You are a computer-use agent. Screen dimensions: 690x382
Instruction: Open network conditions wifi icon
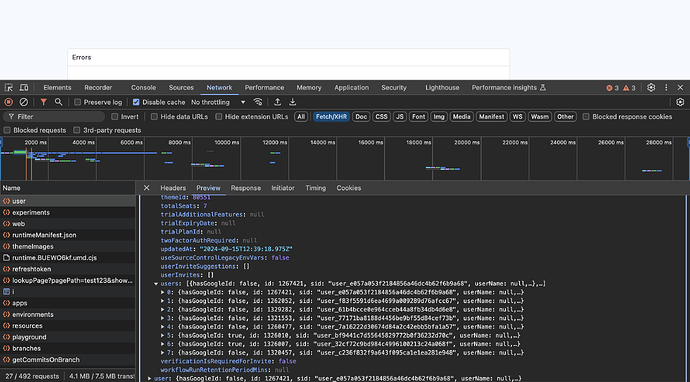pos(258,102)
